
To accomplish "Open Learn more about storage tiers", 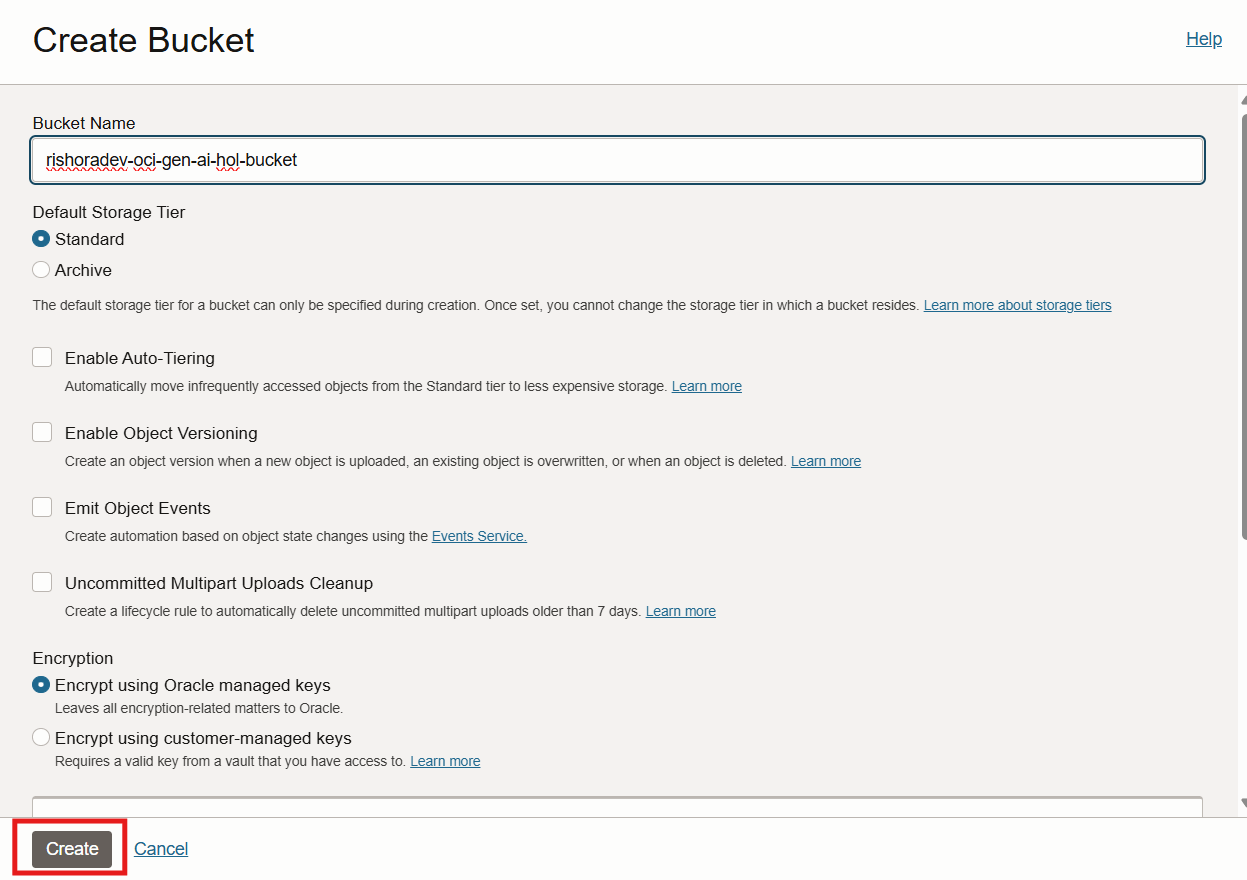I will (1017, 305).
